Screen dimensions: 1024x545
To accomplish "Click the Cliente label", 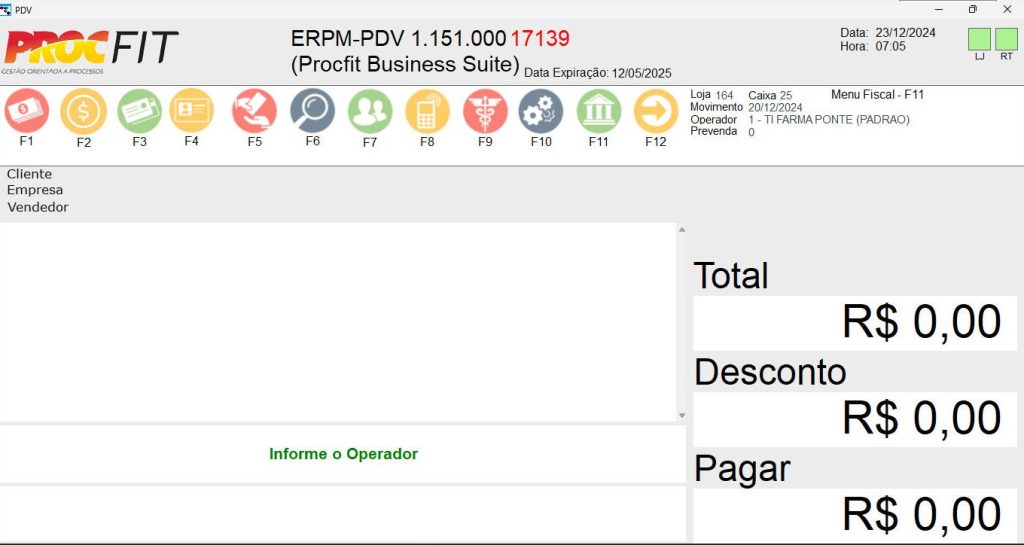I will [x=29, y=174].
